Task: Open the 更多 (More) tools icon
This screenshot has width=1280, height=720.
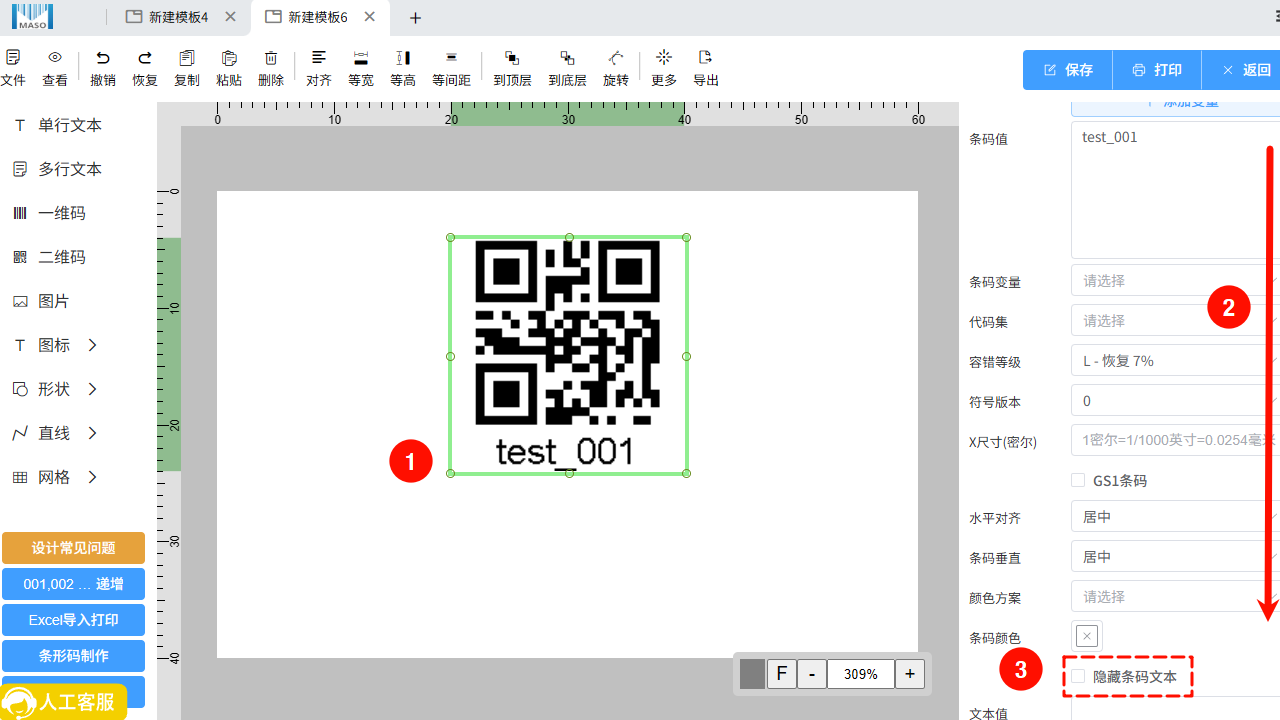Action: [664, 68]
